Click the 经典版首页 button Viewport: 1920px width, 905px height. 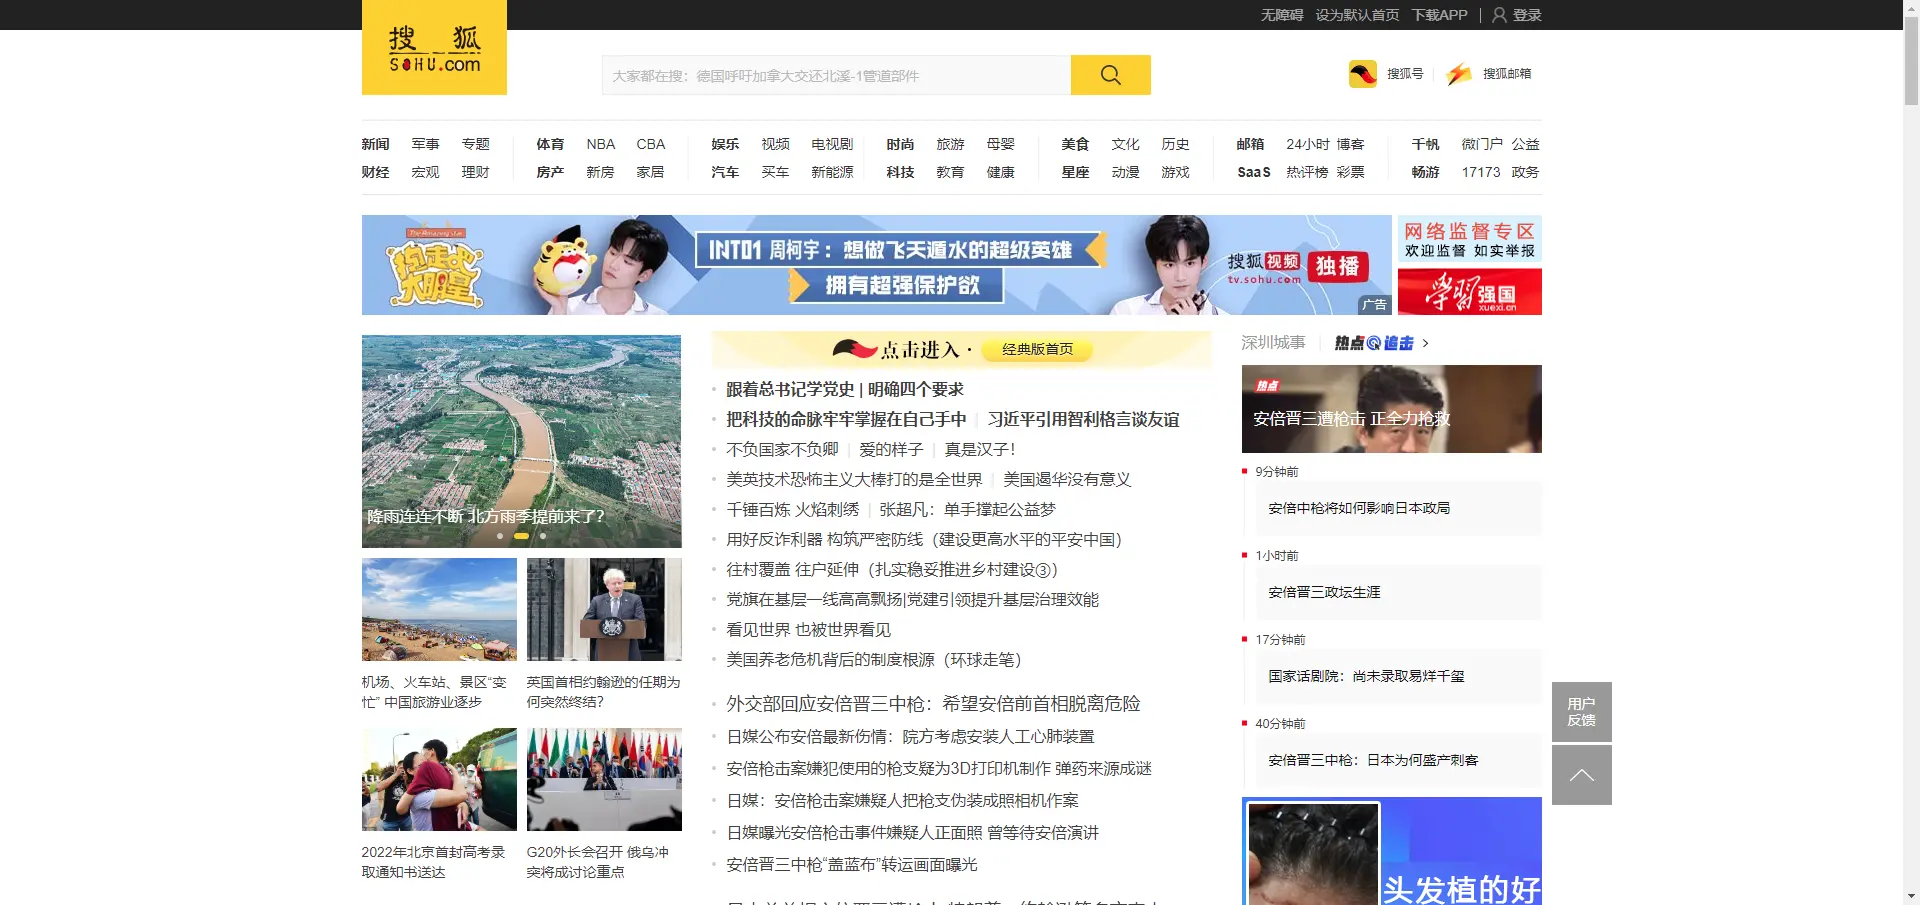click(x=1036, y=350)
